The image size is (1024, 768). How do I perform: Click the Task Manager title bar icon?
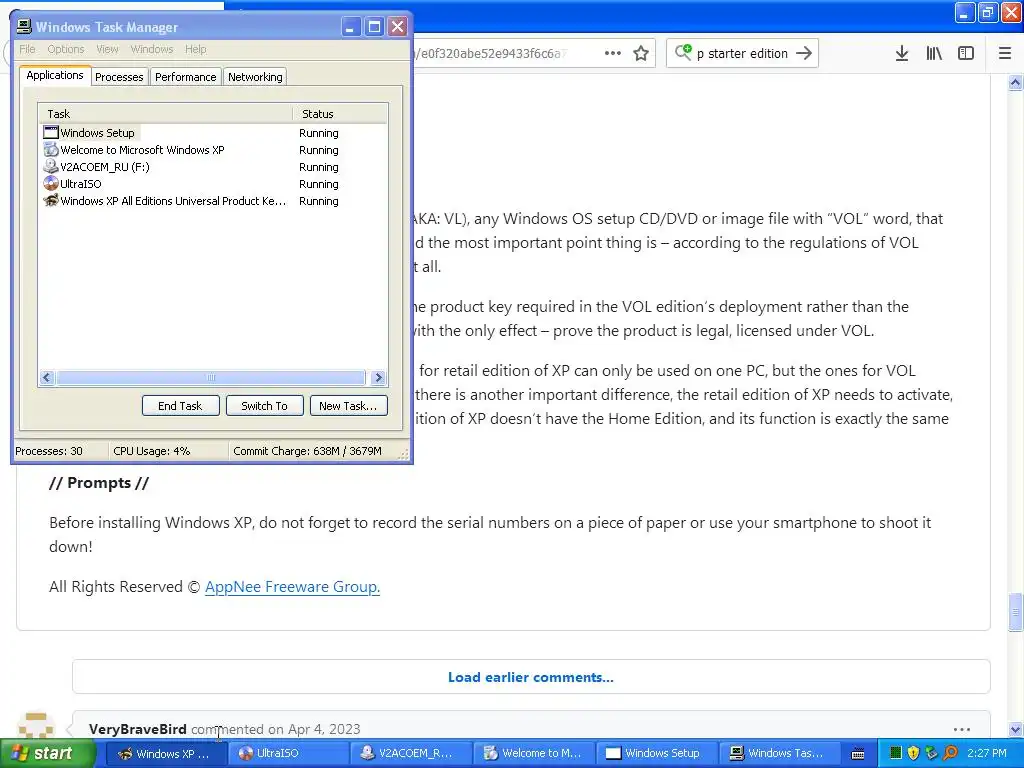click(24, 27)
